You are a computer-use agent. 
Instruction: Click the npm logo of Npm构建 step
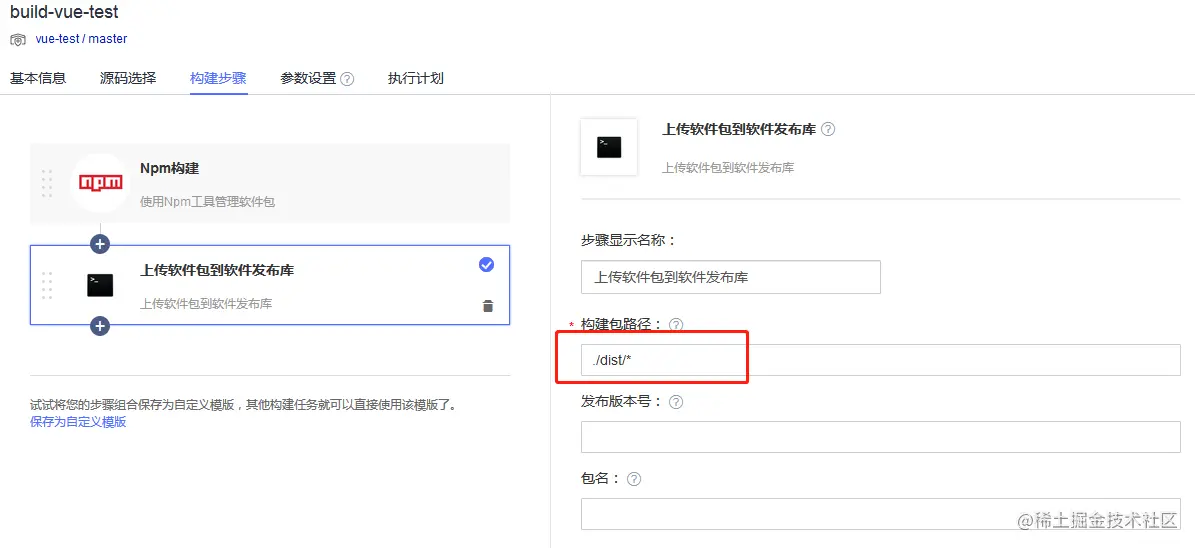100,183
